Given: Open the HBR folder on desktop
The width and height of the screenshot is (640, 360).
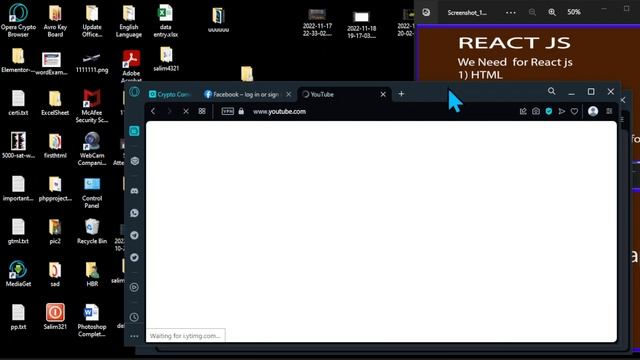Looking at the screenshot, I should tap(92, 274).
